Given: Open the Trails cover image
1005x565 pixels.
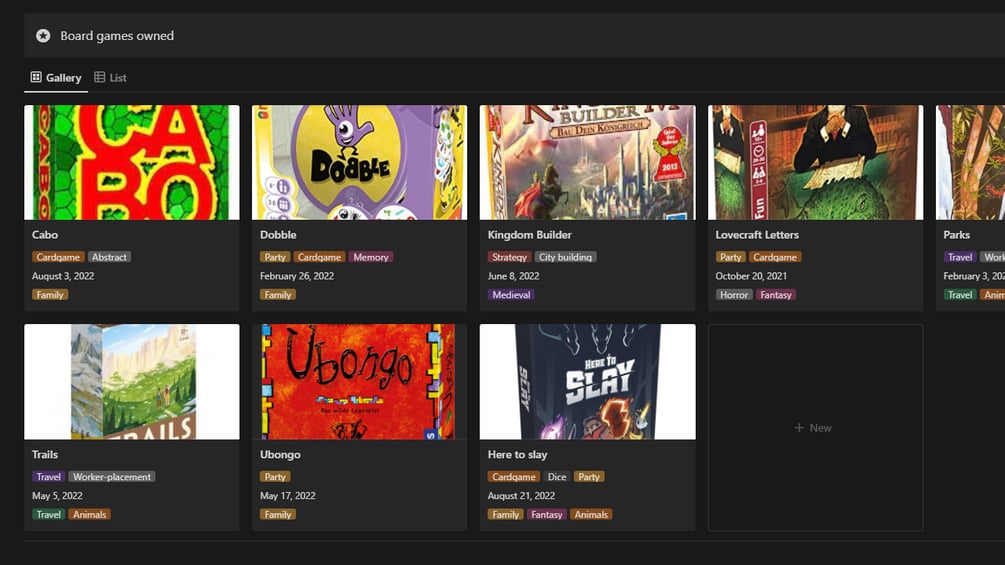Looking at the screenshot, I should pos(132,382).
